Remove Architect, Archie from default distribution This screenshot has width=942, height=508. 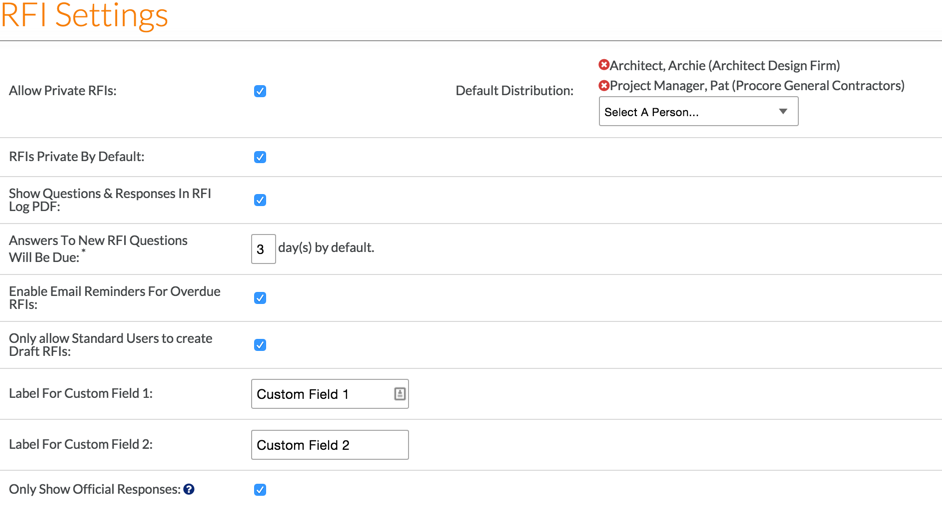click(x=604, y=65)
